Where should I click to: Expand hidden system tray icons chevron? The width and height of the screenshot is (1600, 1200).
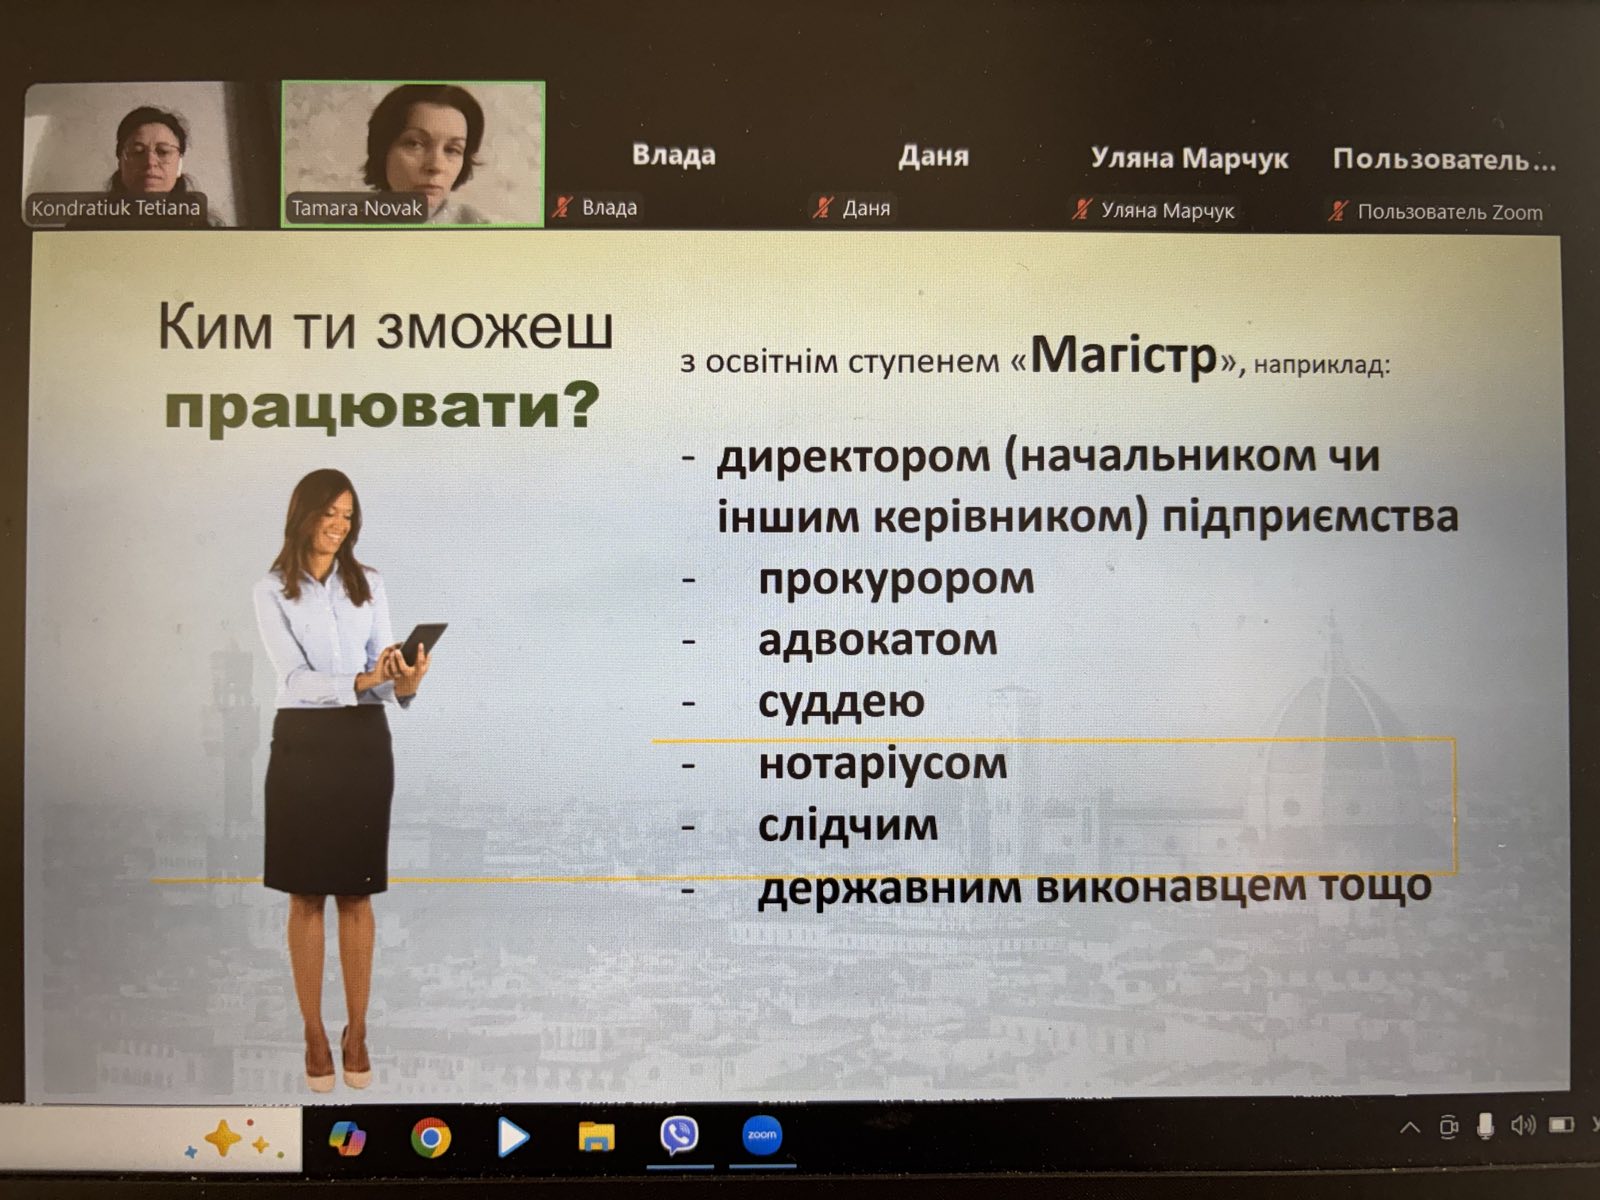pyautogui.click(x=1410, y=1128)
